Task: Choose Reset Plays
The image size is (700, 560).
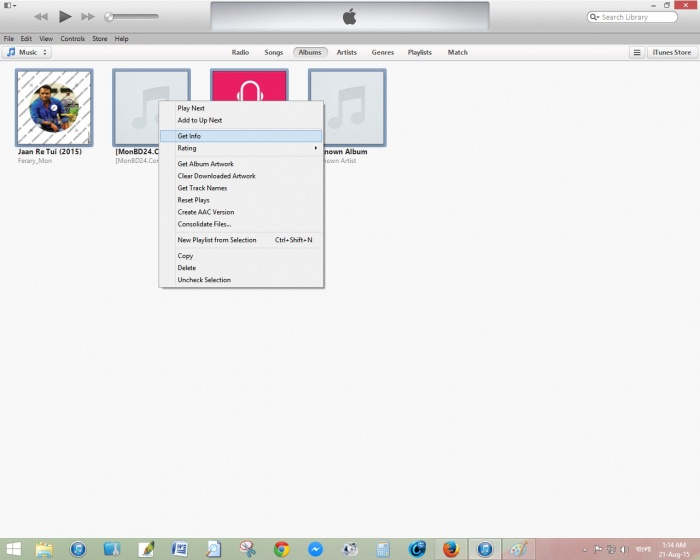Action: 241,200
